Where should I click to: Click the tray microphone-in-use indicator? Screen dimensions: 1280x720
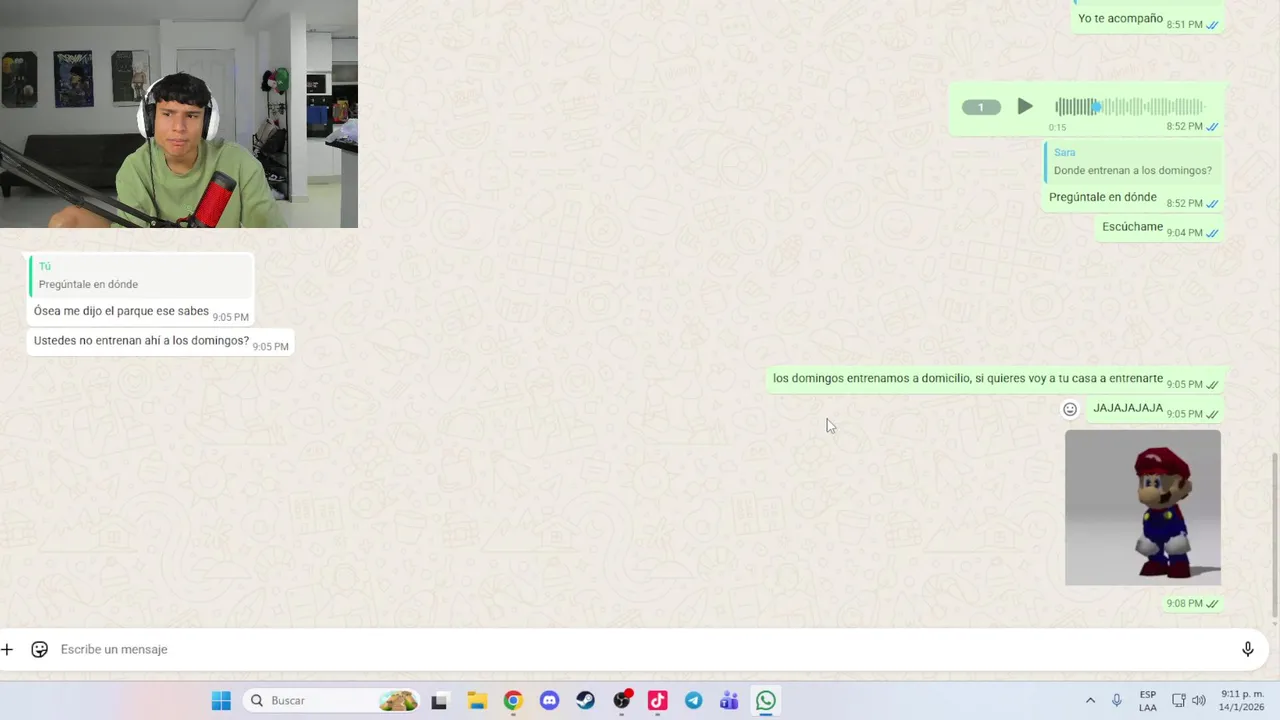pyautogui.click(x=1117, y=701)
